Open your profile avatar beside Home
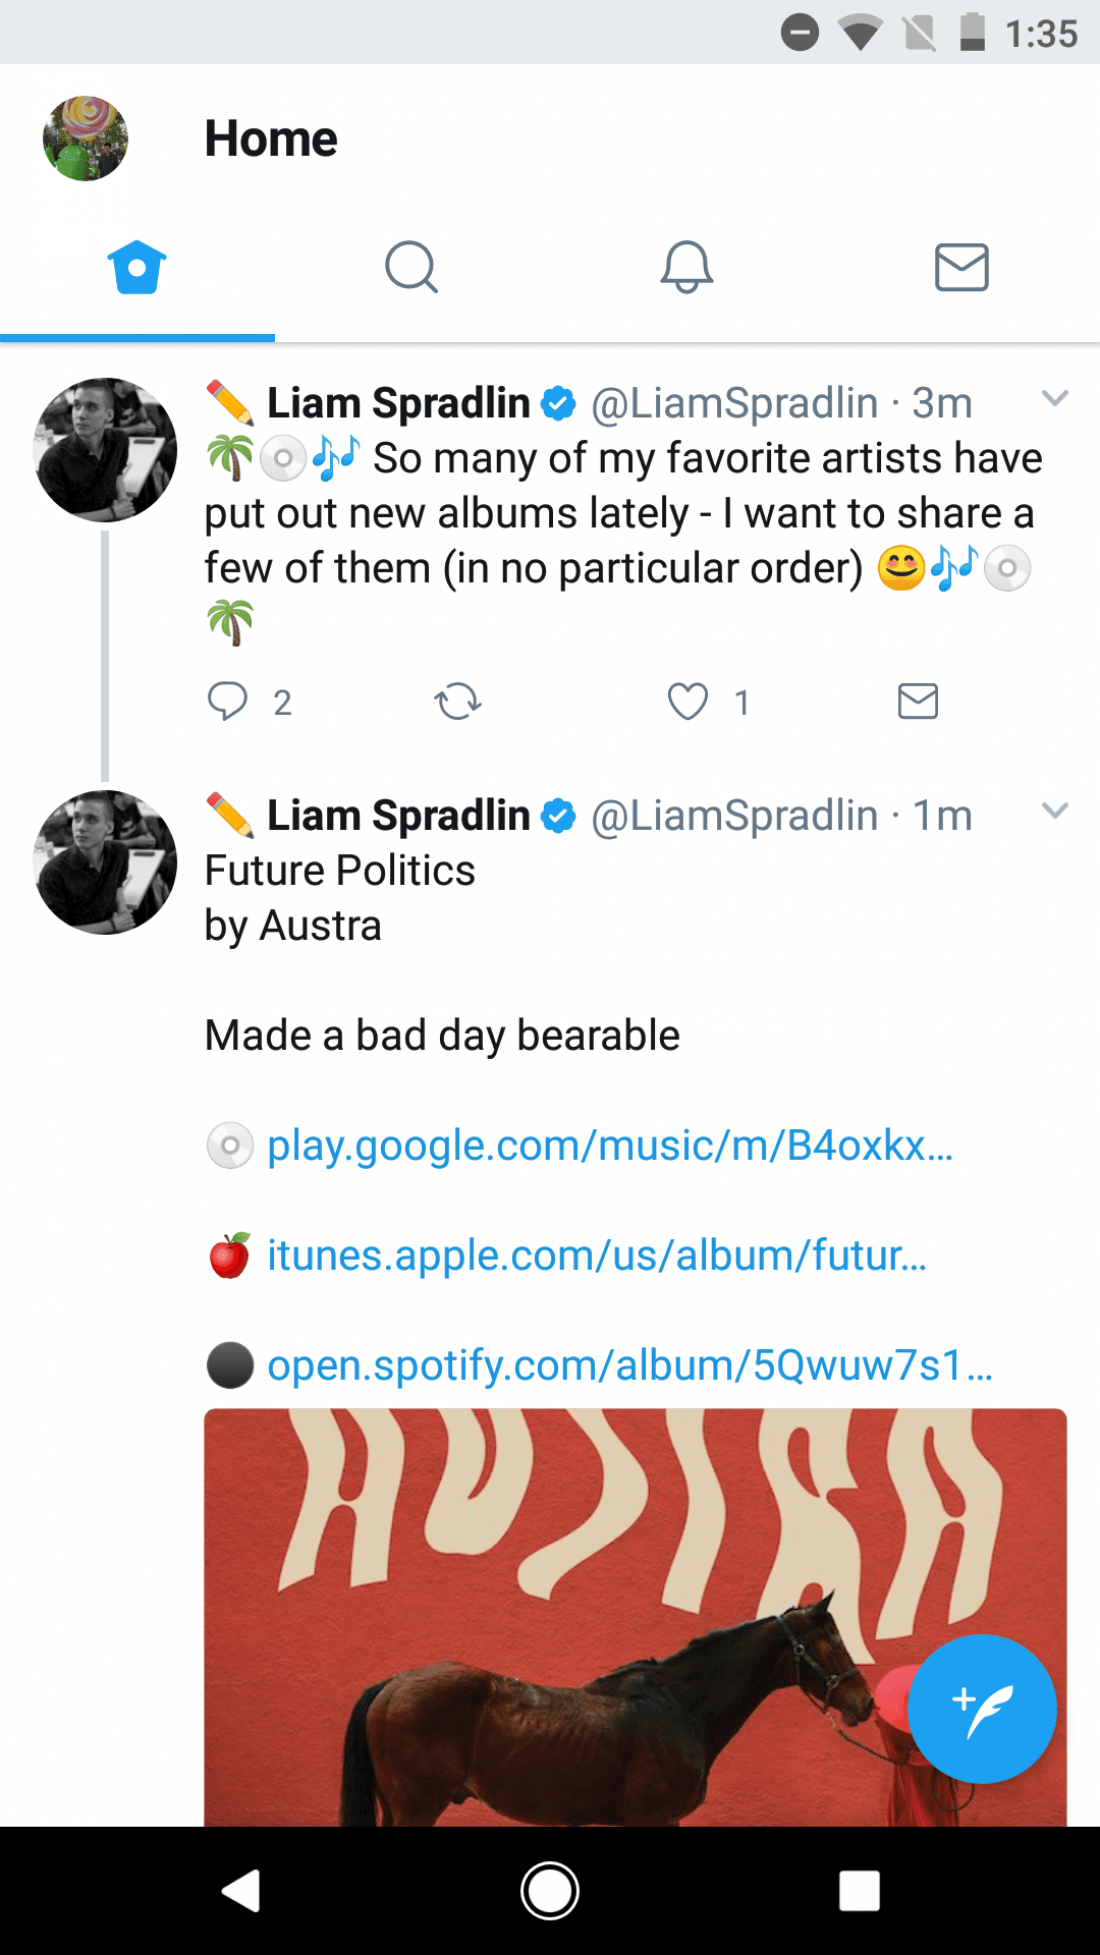This screenshot has height=1955, width=1100. click(x=85, y=139)
